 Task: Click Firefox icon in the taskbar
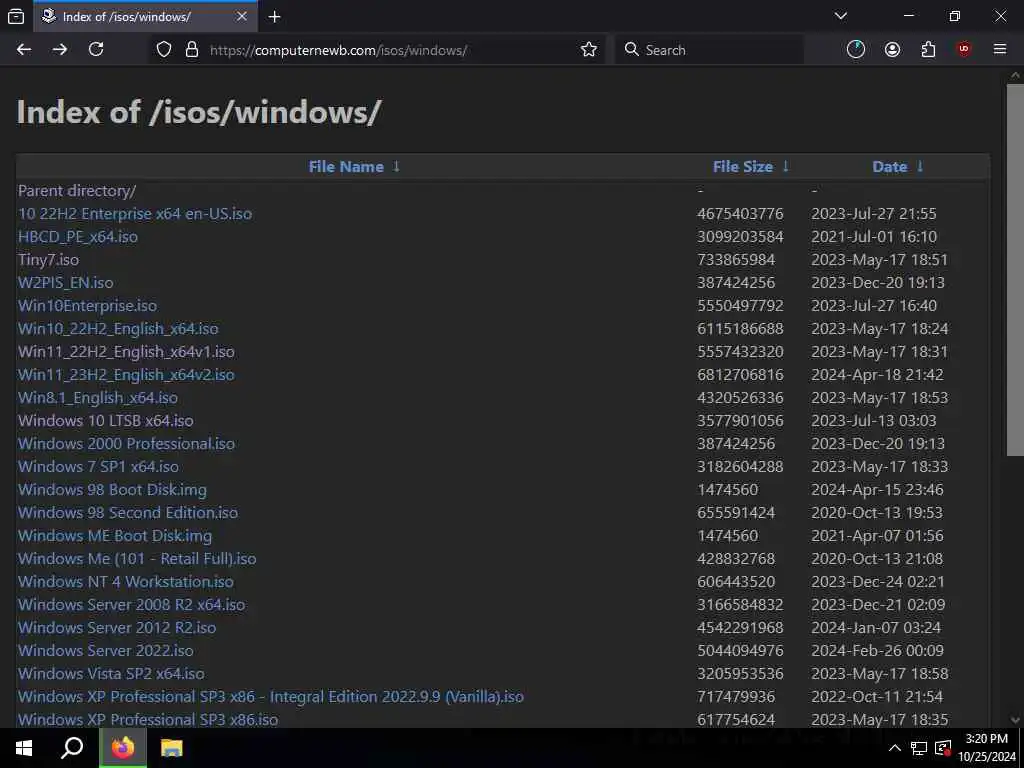[x=123, y=748]
